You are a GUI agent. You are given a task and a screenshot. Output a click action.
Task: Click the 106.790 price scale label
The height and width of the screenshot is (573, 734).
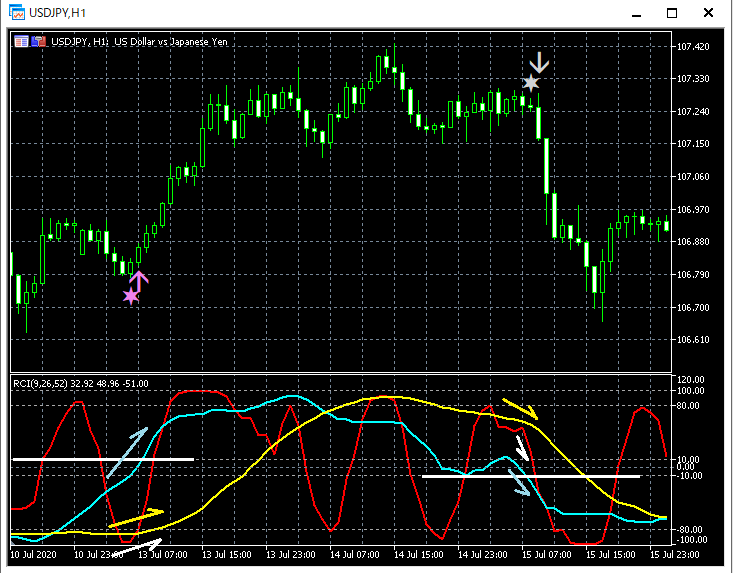pos(693,274)
